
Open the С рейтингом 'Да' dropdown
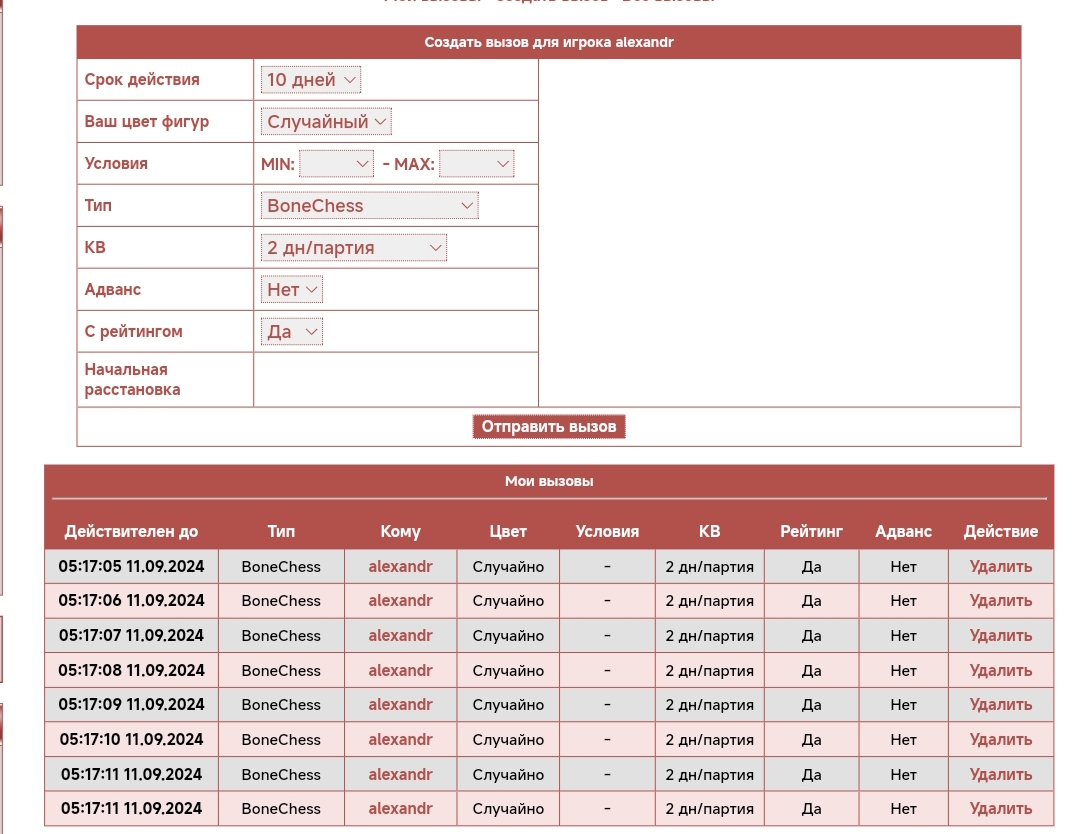291,331
